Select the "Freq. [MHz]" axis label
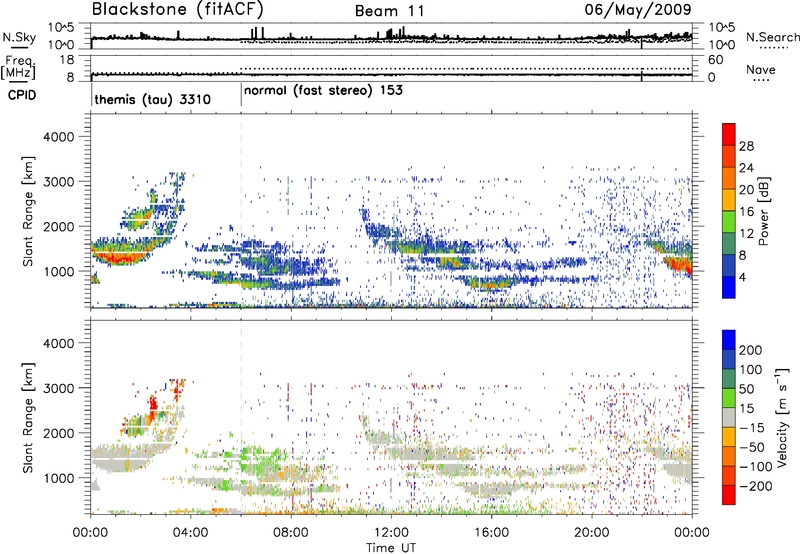 coord(18,67)
